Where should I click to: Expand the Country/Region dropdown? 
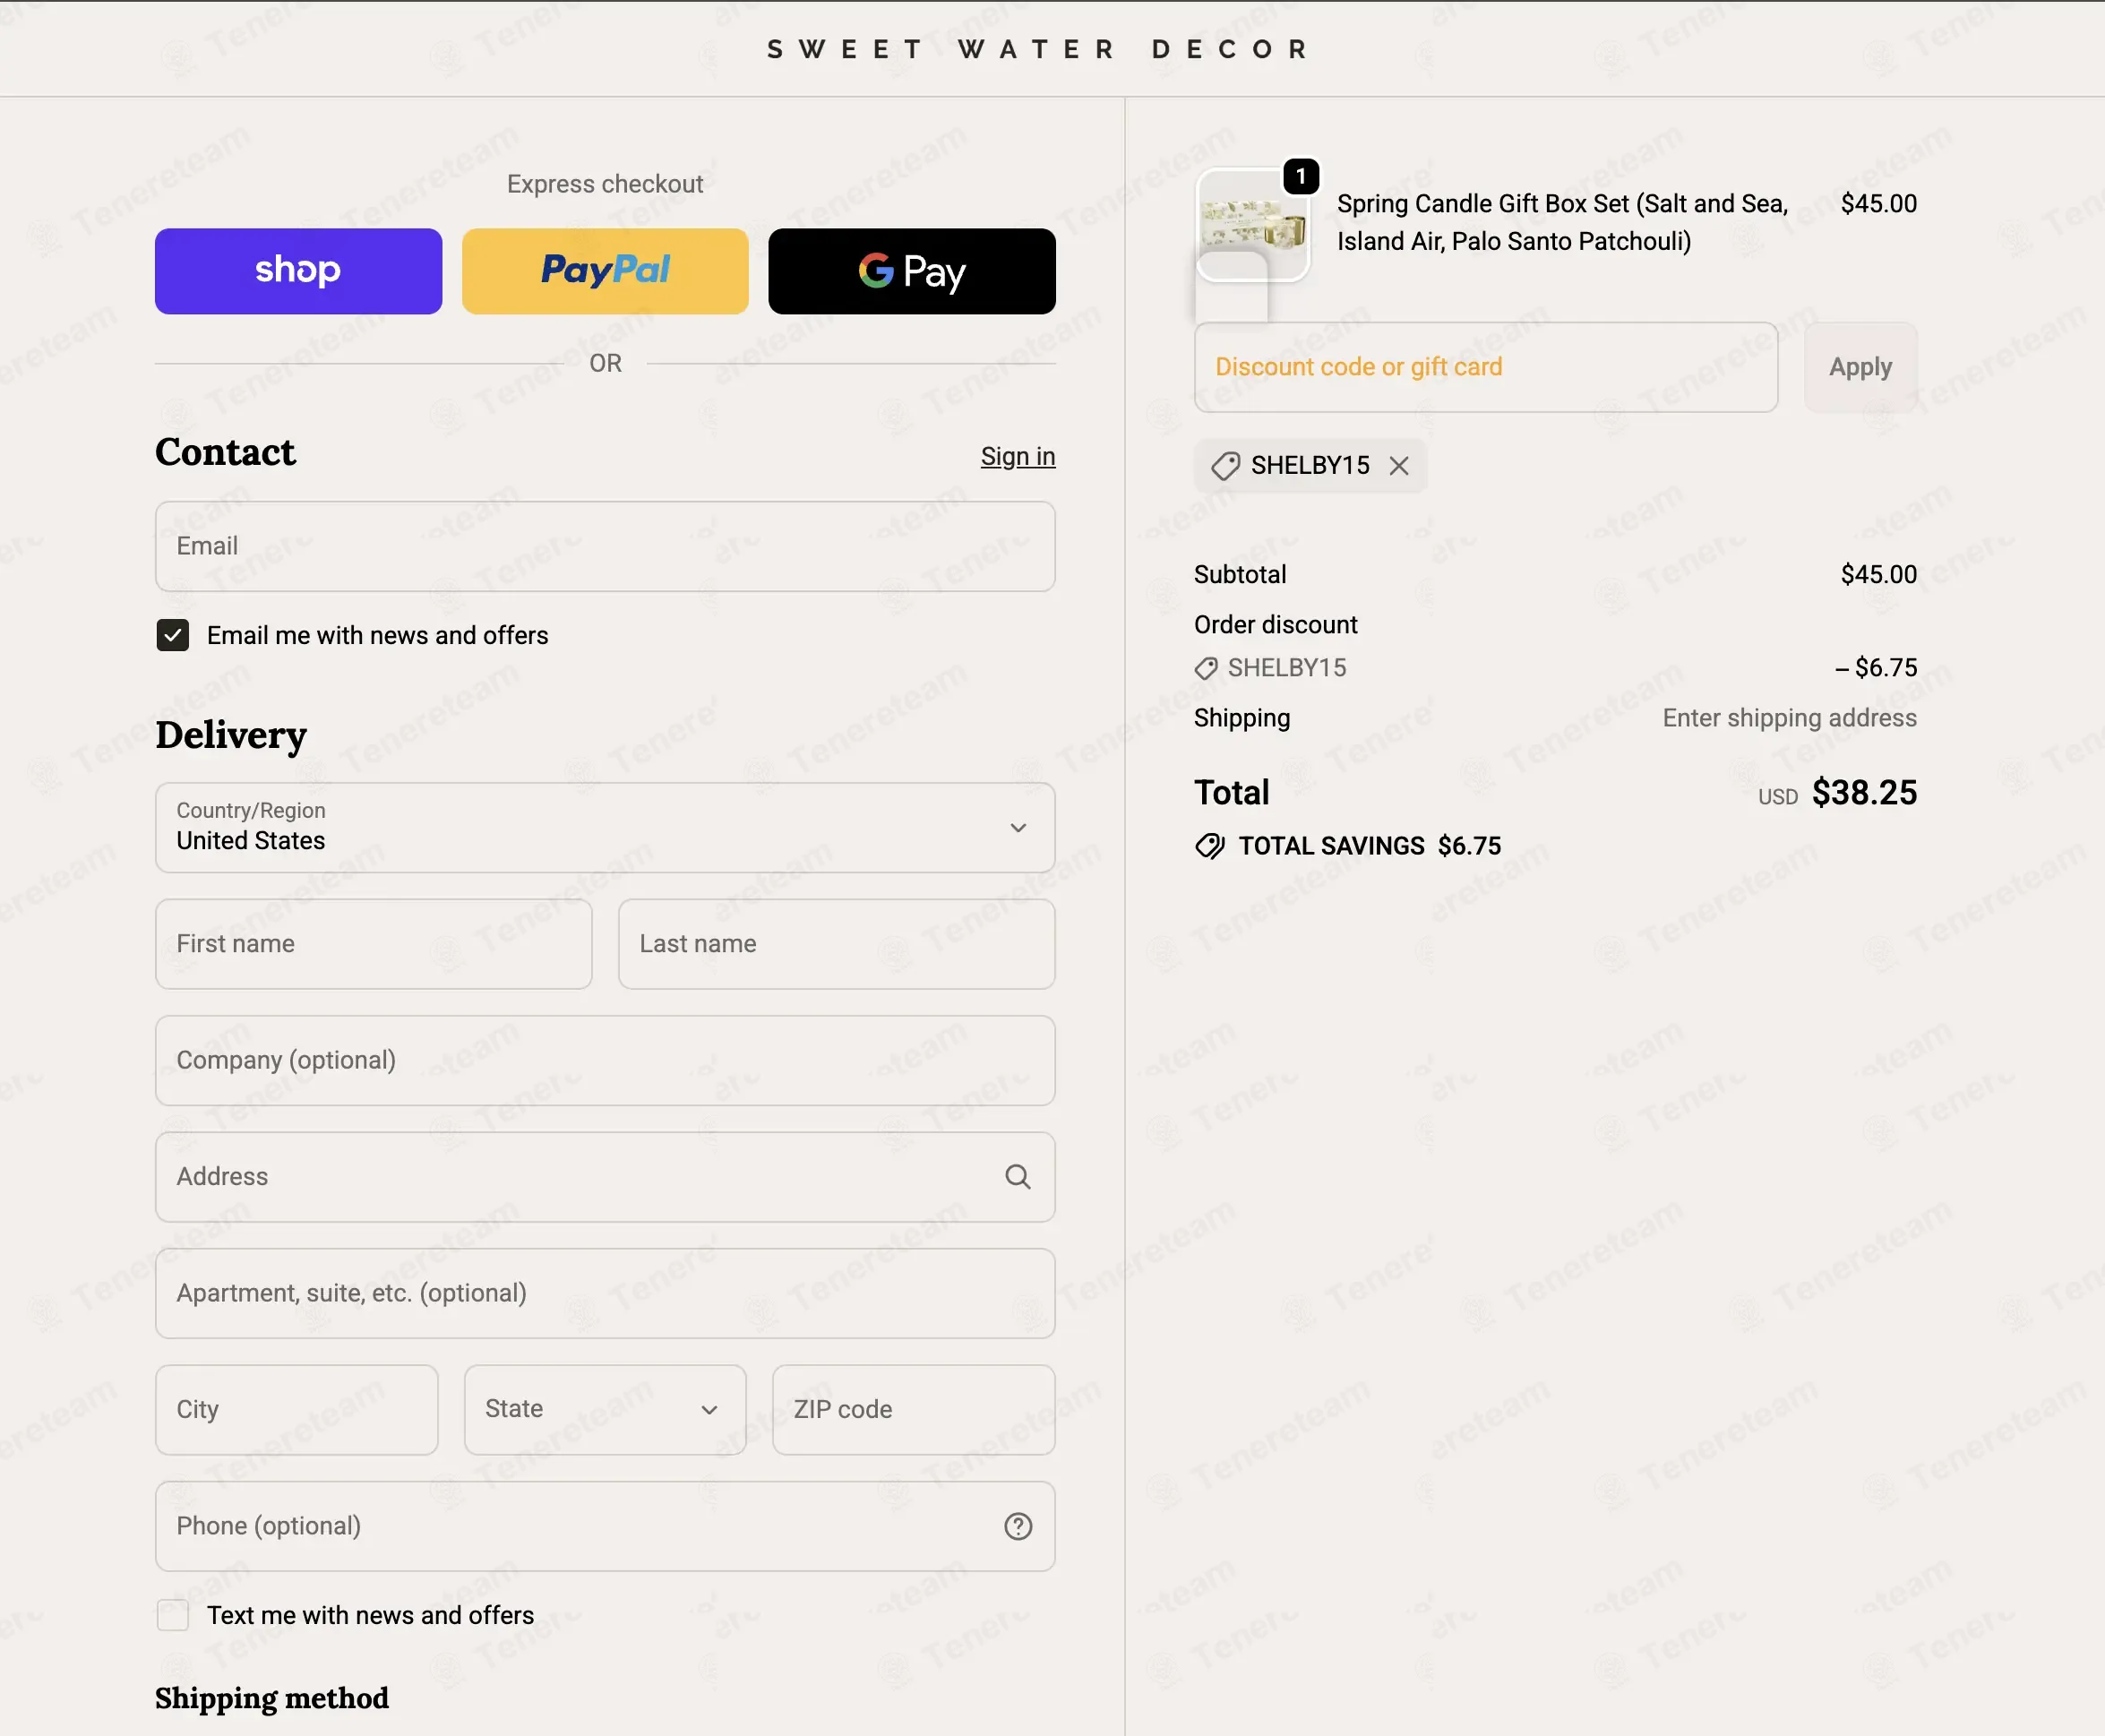605,828
